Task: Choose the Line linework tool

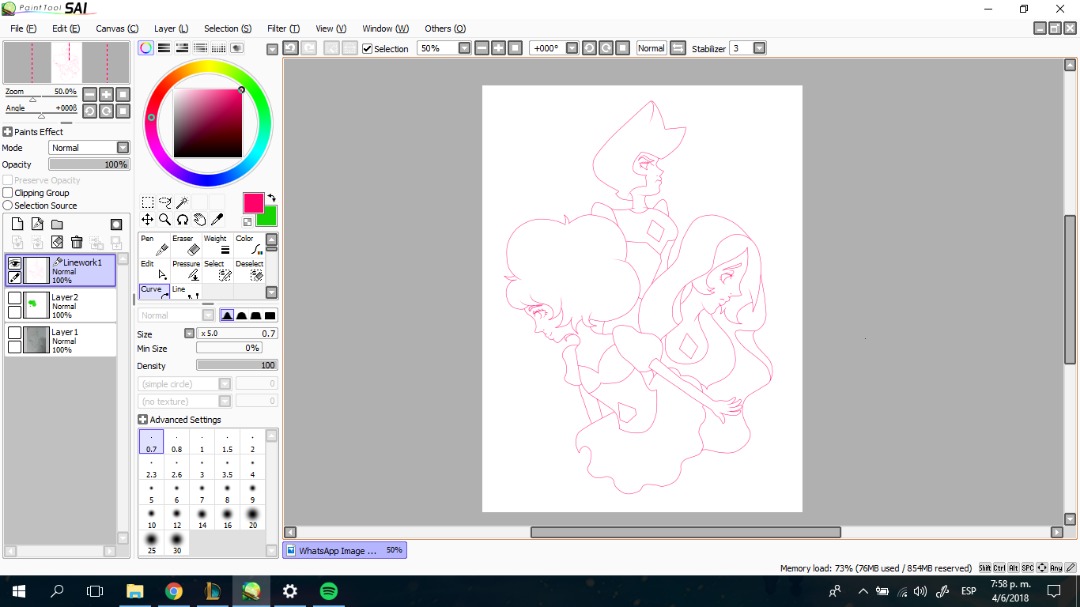Action: pos(186,291)
